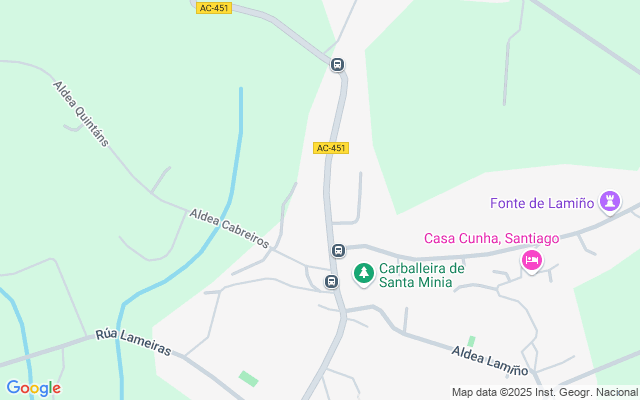Screen dimensions: 640x400
Task: Select the bus stop beside the Casa Cunha road junction
Action: (338, 250)
